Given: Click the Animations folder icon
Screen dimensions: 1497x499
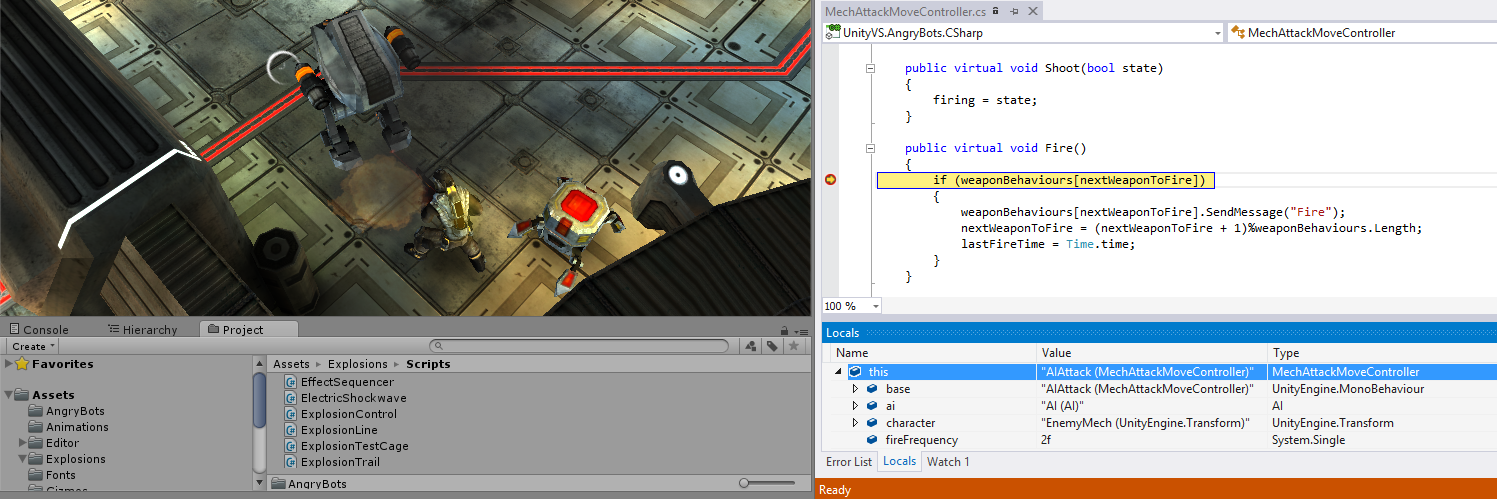Looking at the screenshot, I should [36, 427].
